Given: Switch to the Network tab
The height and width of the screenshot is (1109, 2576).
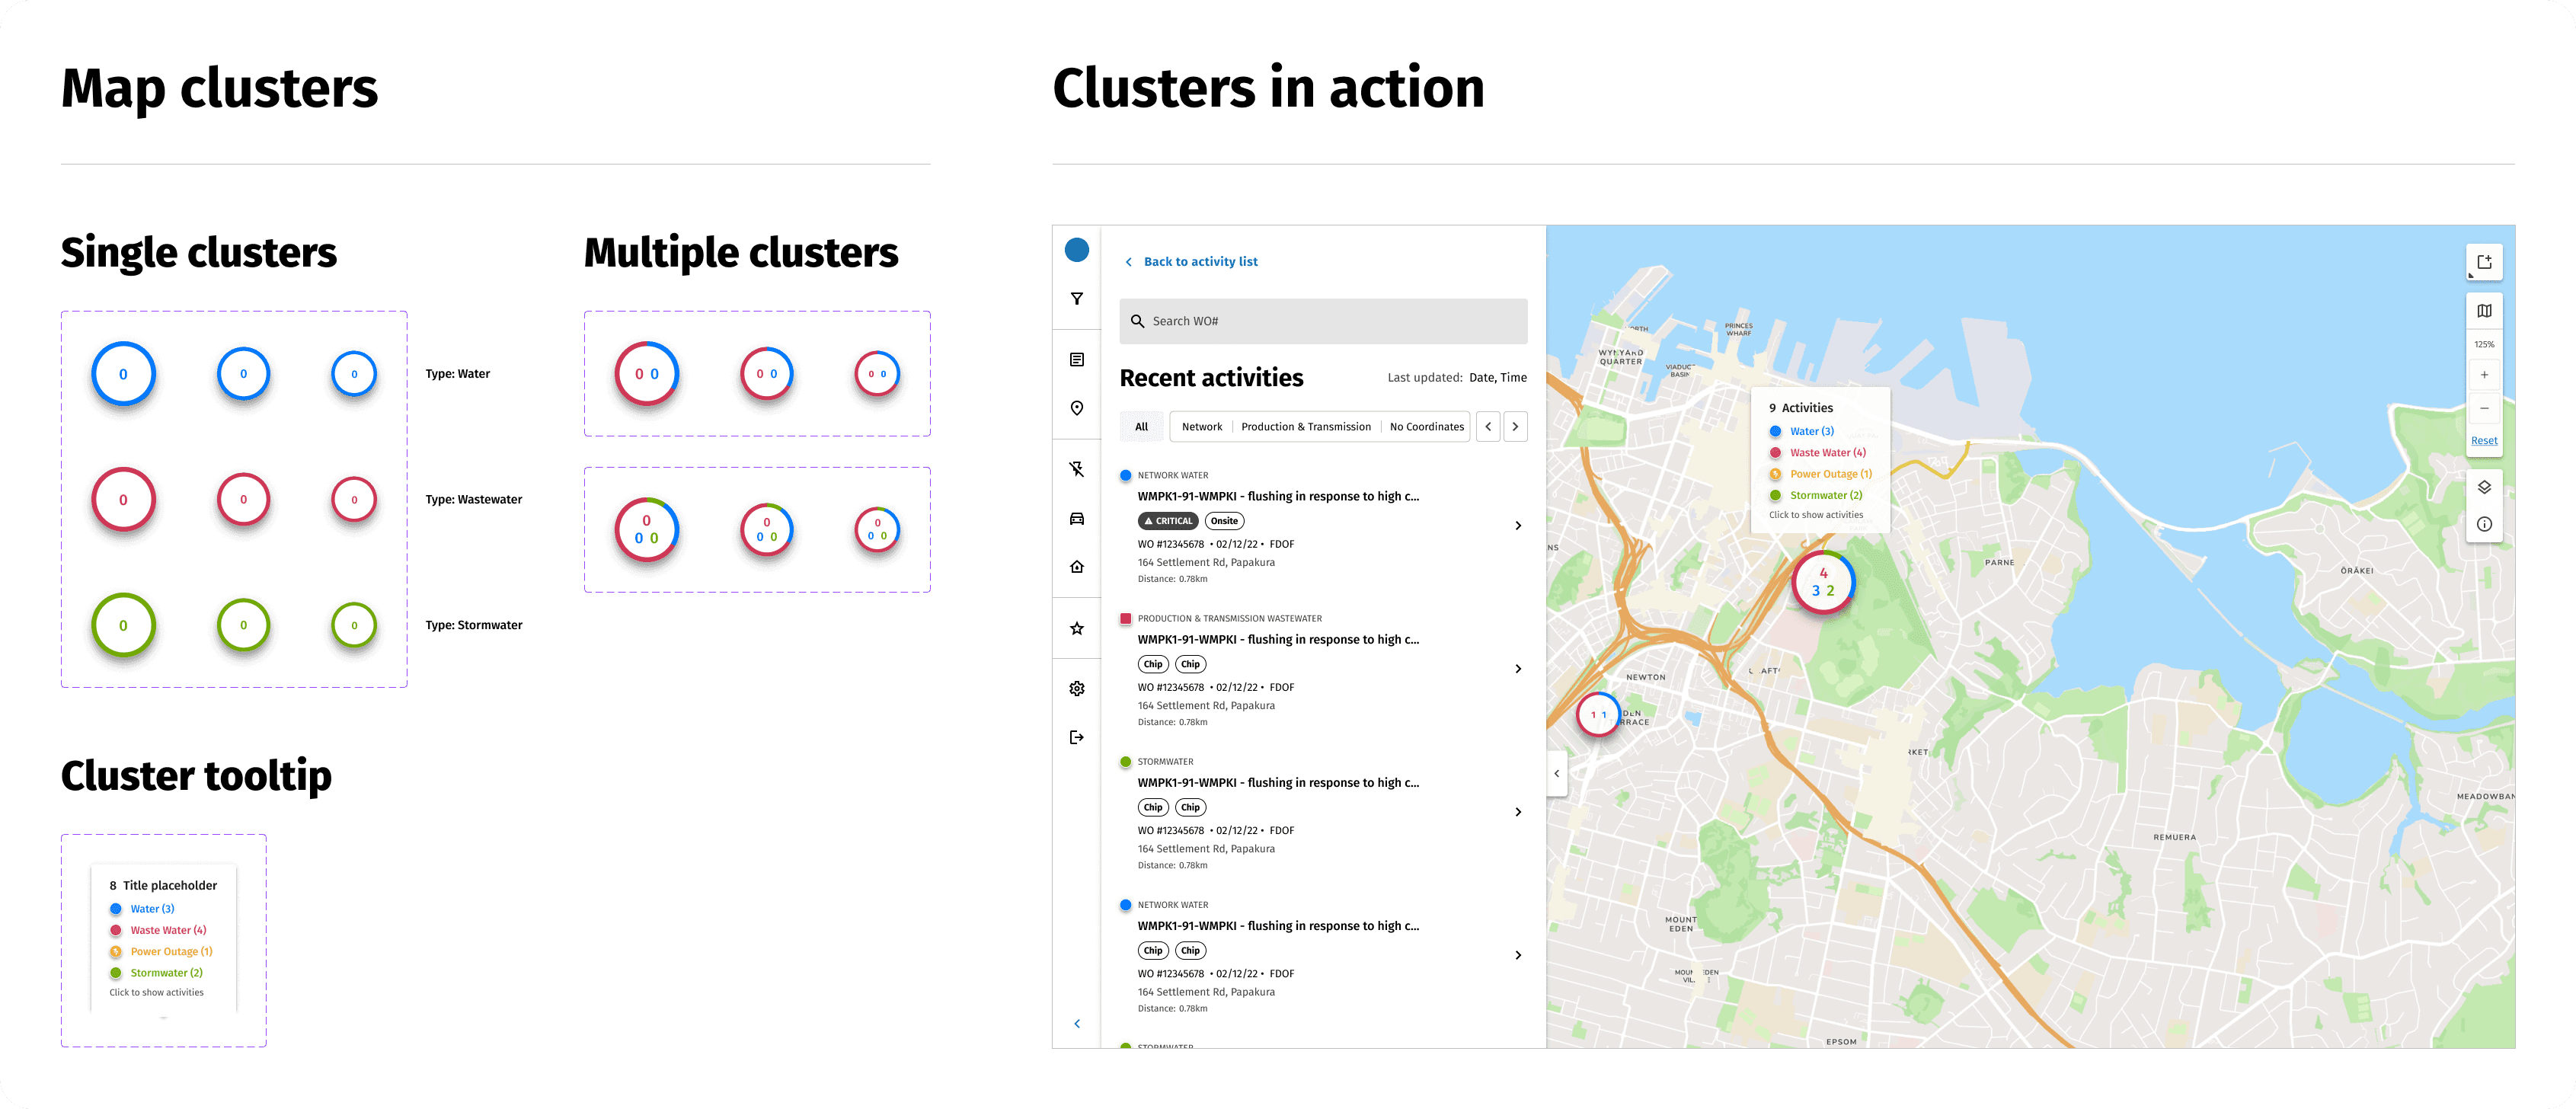Looking at the screenshot, I should pos(1202,427).
